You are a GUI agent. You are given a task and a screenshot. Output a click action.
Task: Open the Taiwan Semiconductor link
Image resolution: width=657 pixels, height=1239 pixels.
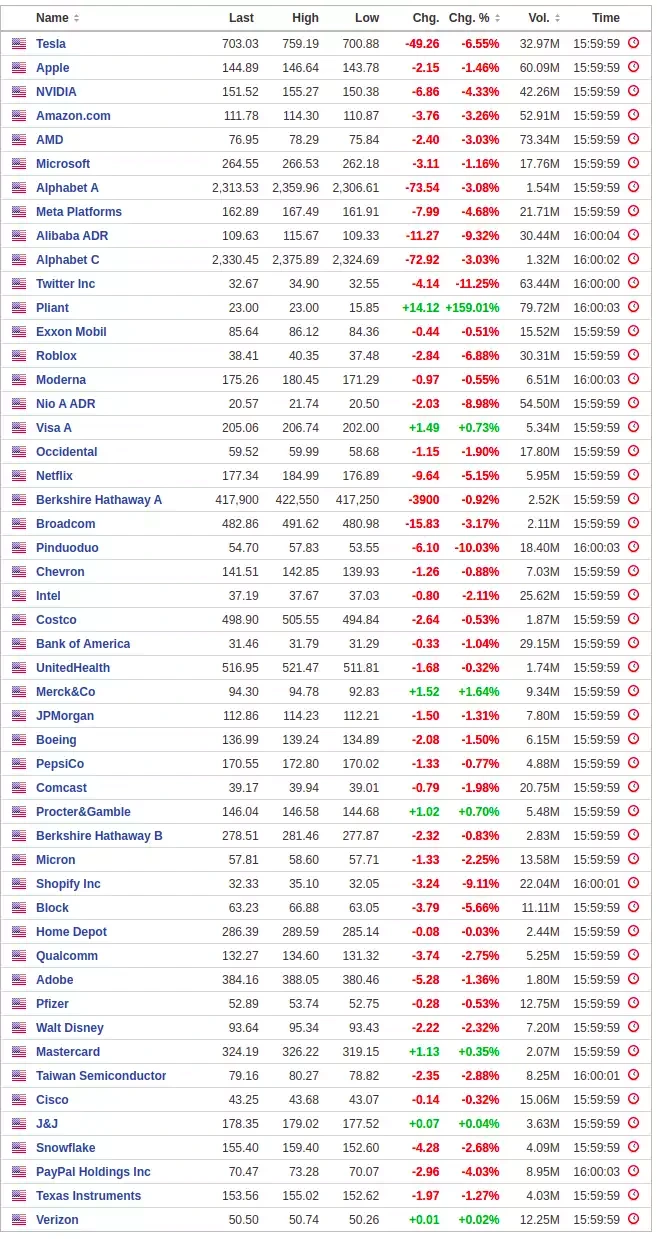click(101, 1076)
